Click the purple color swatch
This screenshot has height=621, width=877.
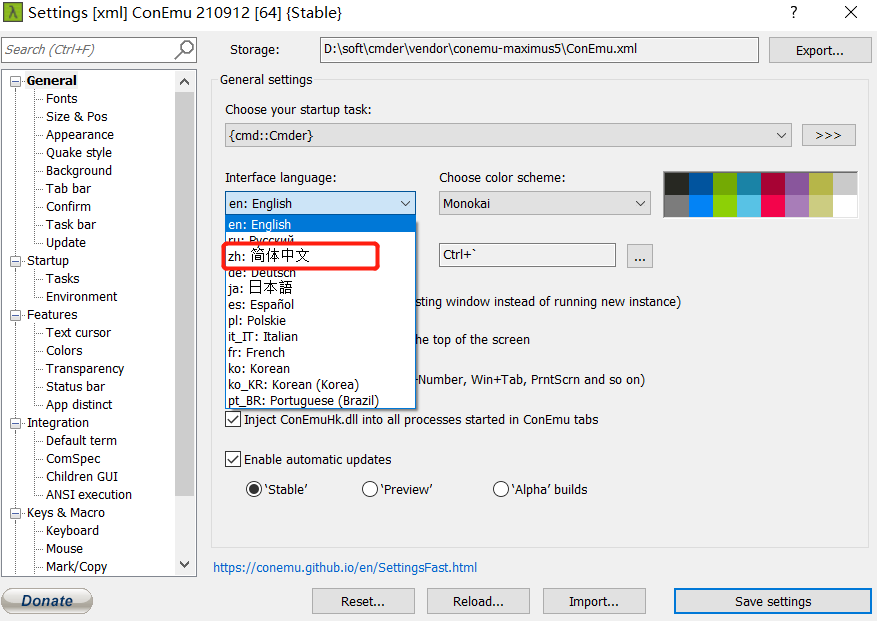point(797,184)
